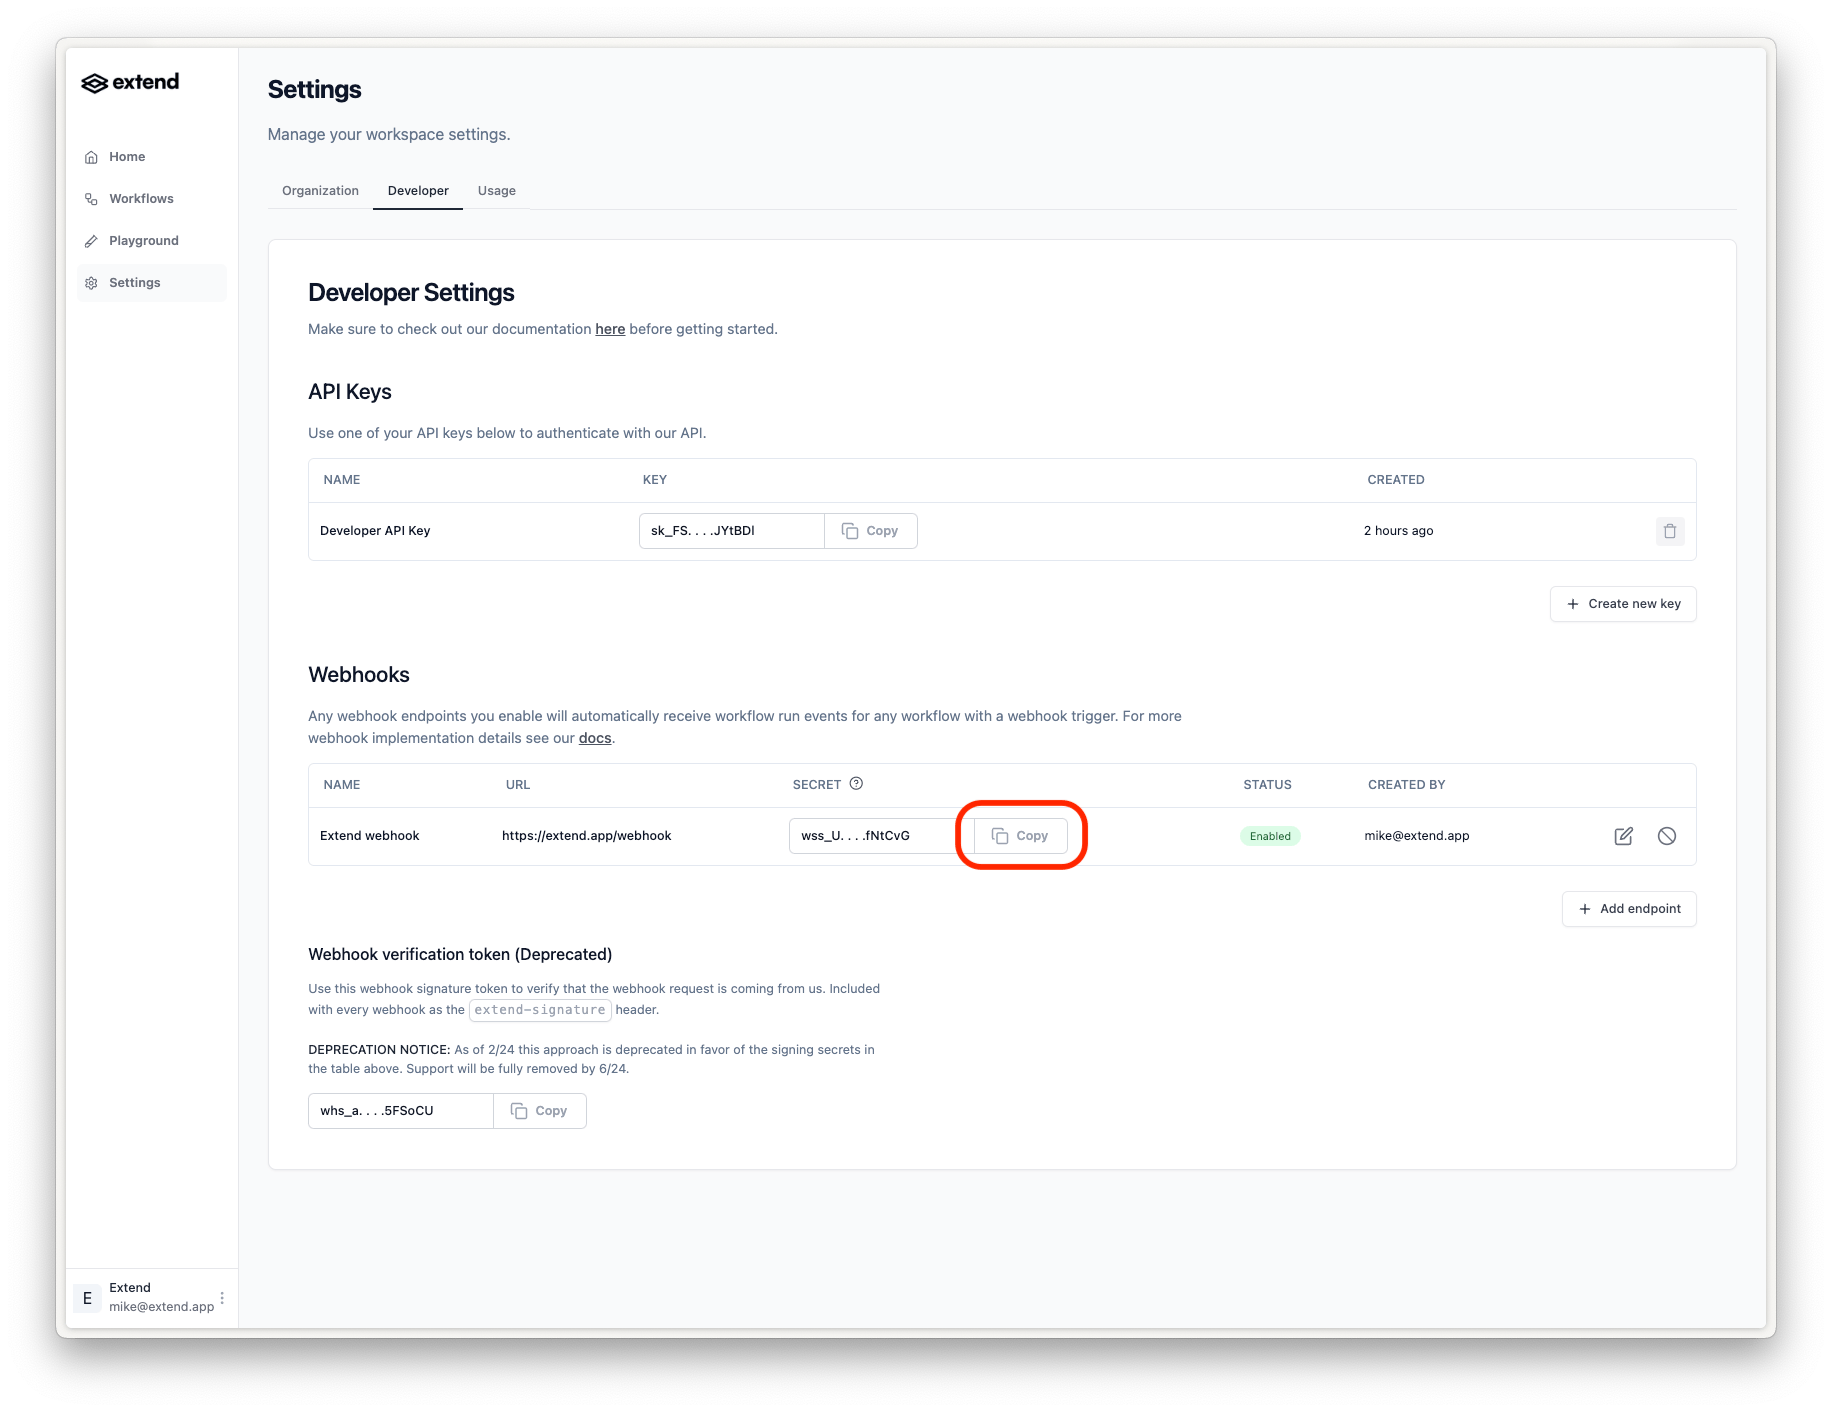The height and width of the screenshot is (1412, 1832).
Task: Select Settings in the sidebar
Action: [135, 283]
